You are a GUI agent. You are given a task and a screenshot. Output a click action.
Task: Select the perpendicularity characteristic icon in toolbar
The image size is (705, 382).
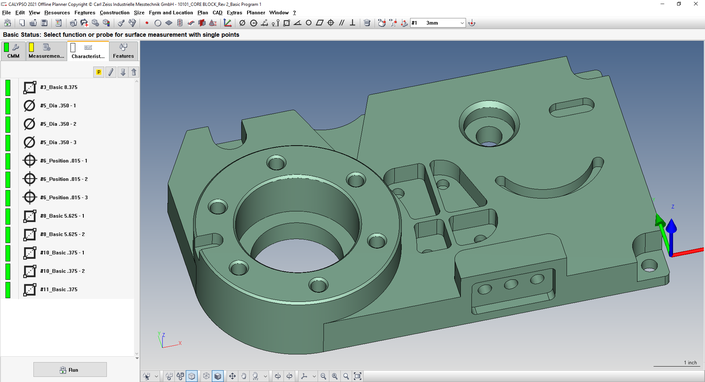coord(353,23)
